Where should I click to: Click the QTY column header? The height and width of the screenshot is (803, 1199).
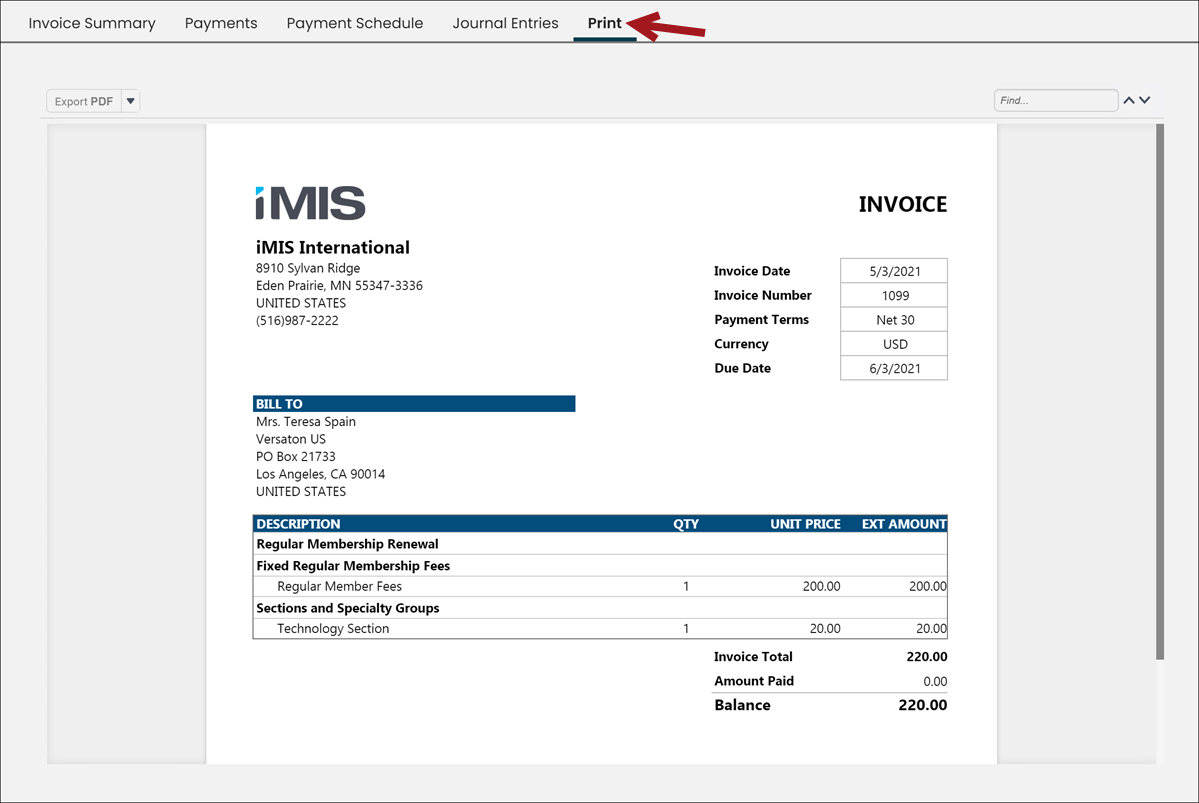686,524
